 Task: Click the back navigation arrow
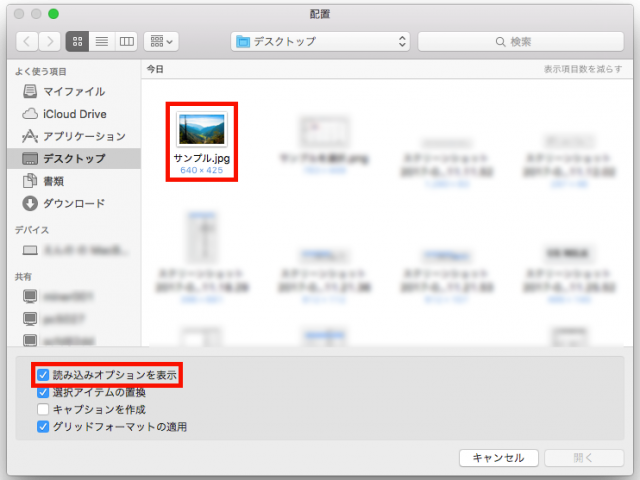(27, 41)
